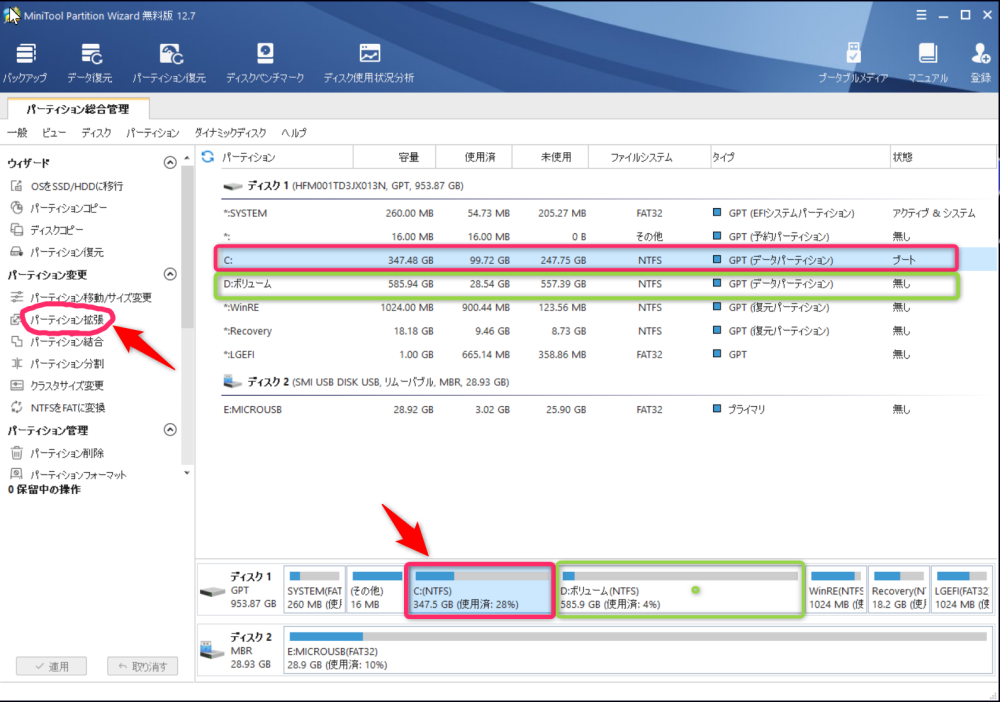Select (その他) 16 MB block in disk map
The width and height of the screenshot is (1000, 702).
376,590
